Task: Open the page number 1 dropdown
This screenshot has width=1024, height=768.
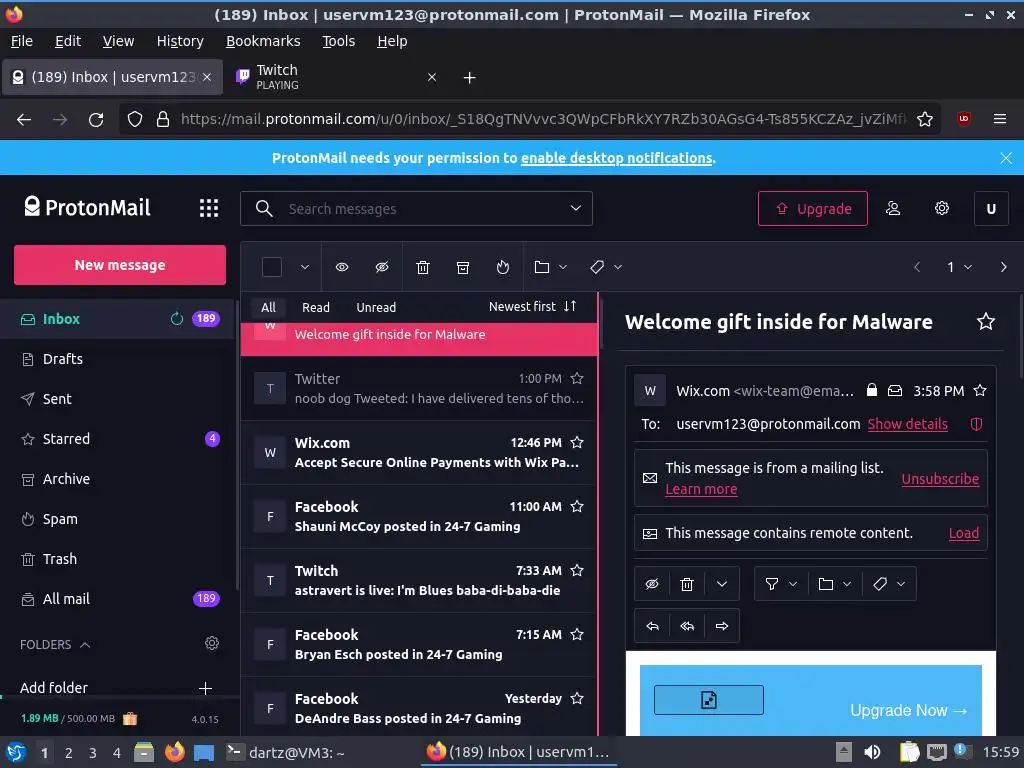Action: (959, 267)
